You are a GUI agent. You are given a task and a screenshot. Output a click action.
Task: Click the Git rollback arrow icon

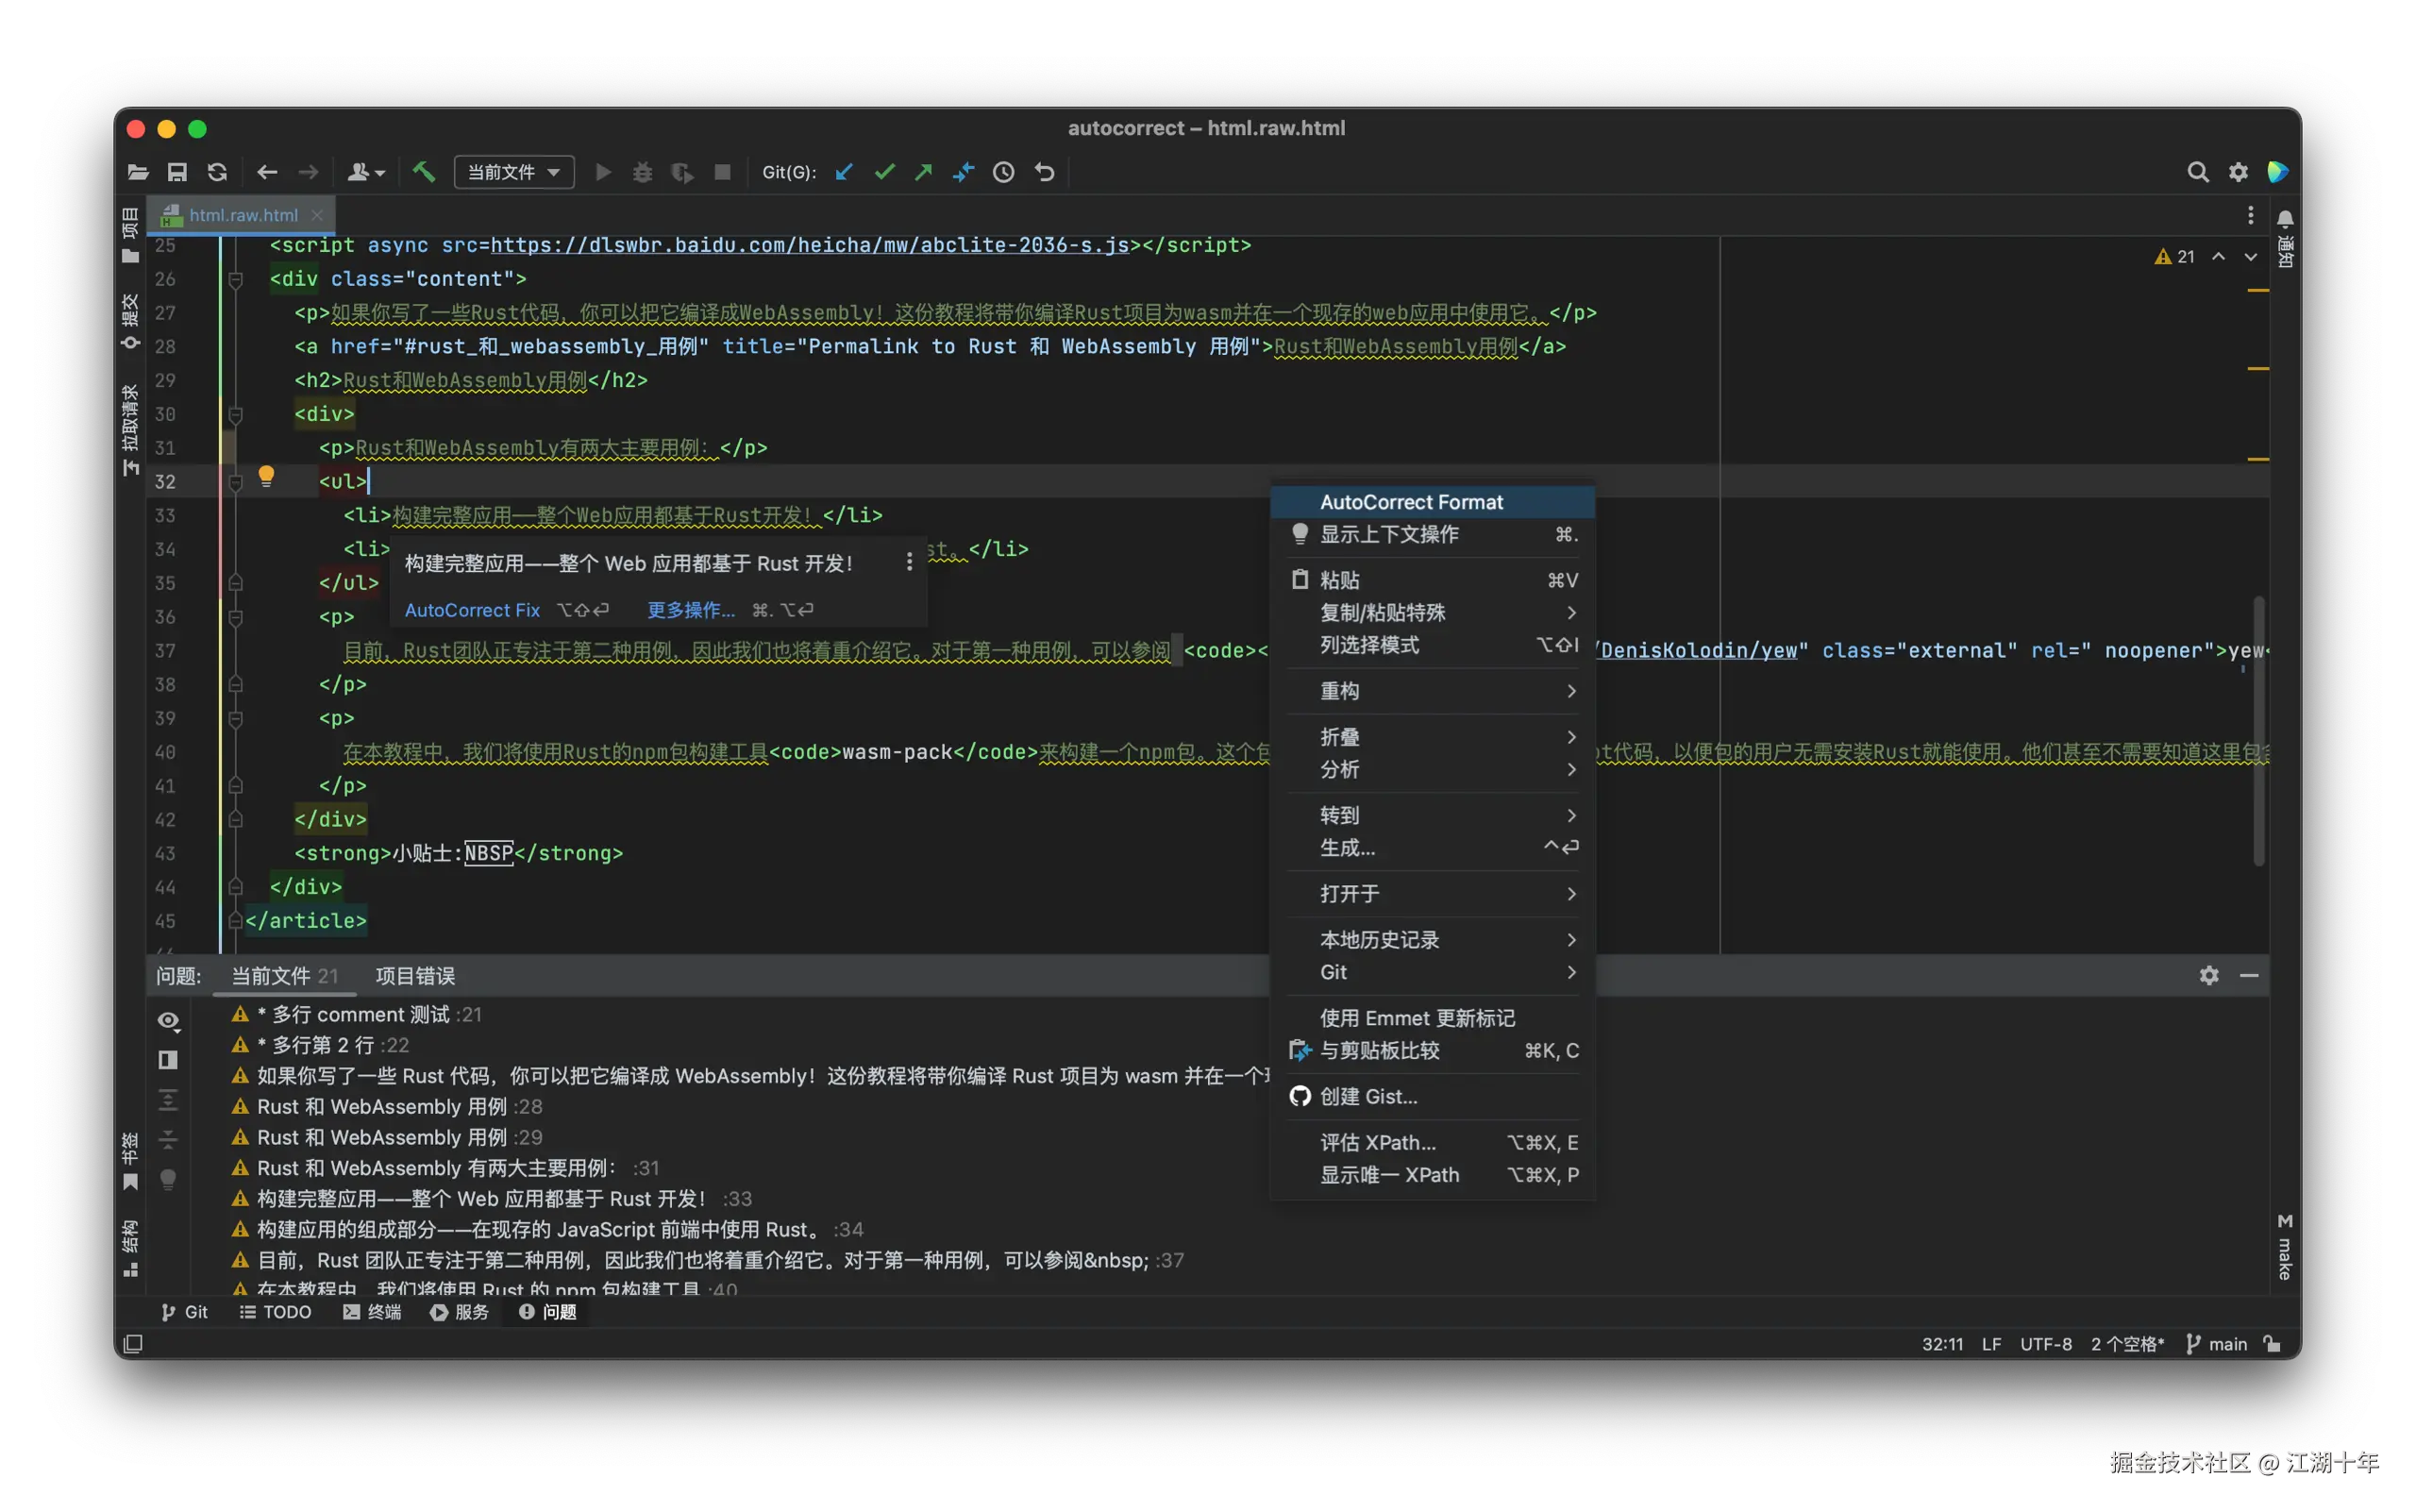click(x=1044, y=172)
